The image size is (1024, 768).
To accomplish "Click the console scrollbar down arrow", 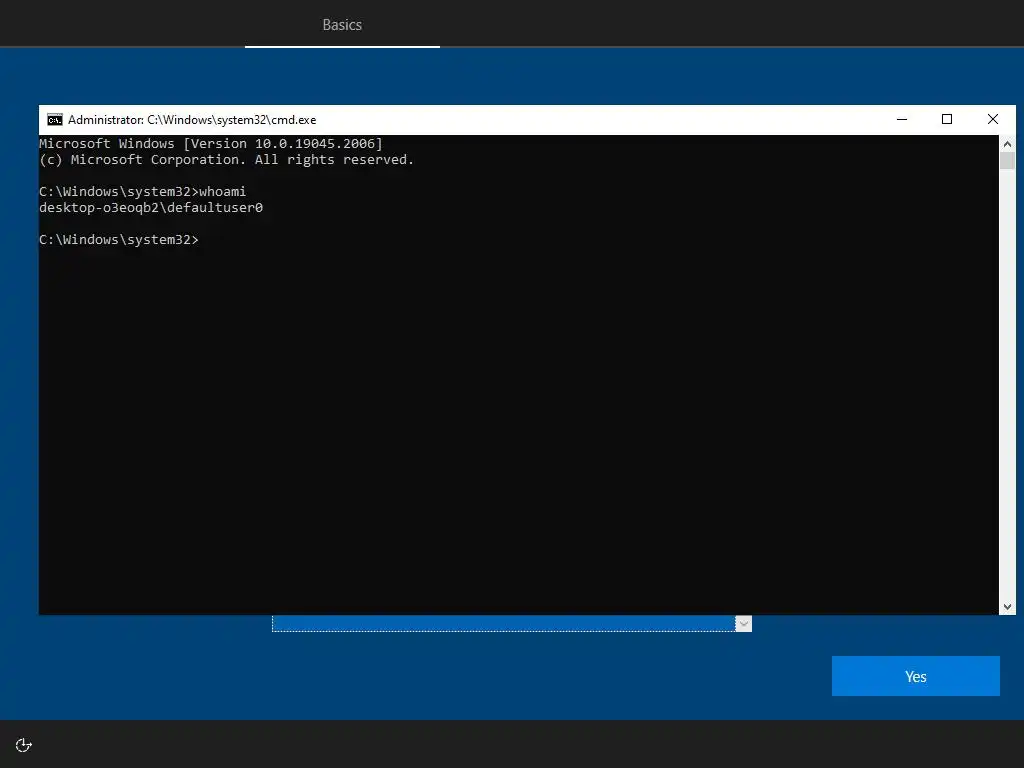I will tap(1007, 607).
